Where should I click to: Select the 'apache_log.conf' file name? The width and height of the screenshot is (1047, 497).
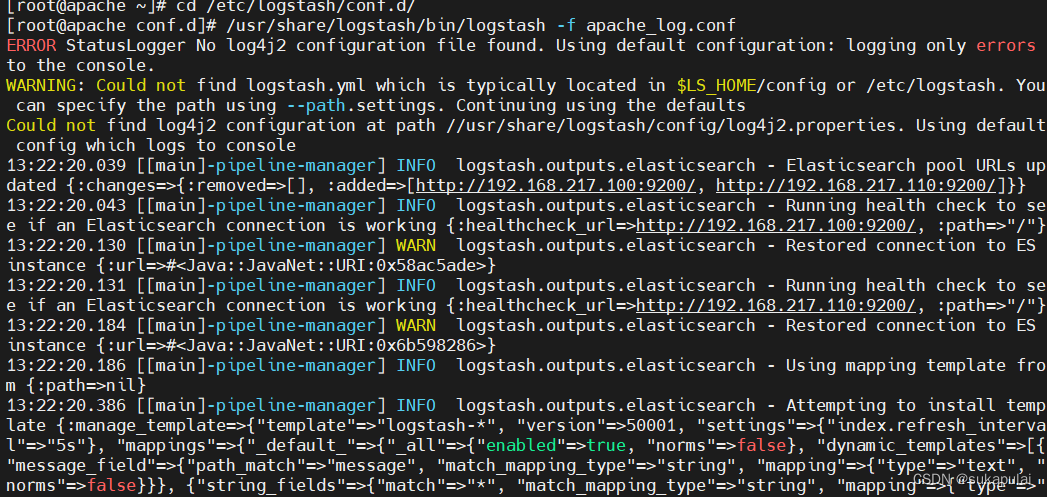point(661,26)
